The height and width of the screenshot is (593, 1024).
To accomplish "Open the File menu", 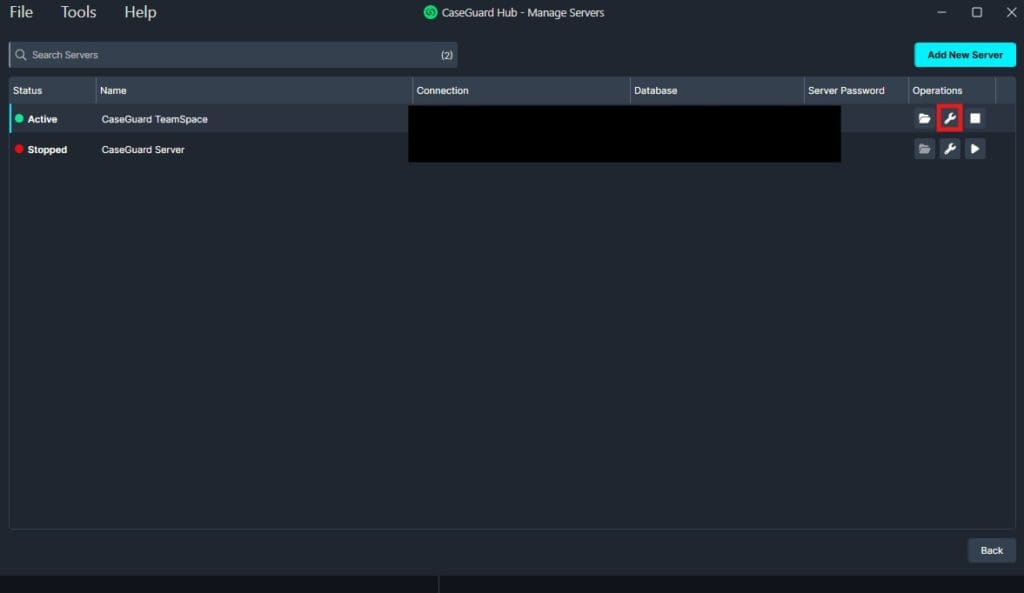I will point(19,12).
